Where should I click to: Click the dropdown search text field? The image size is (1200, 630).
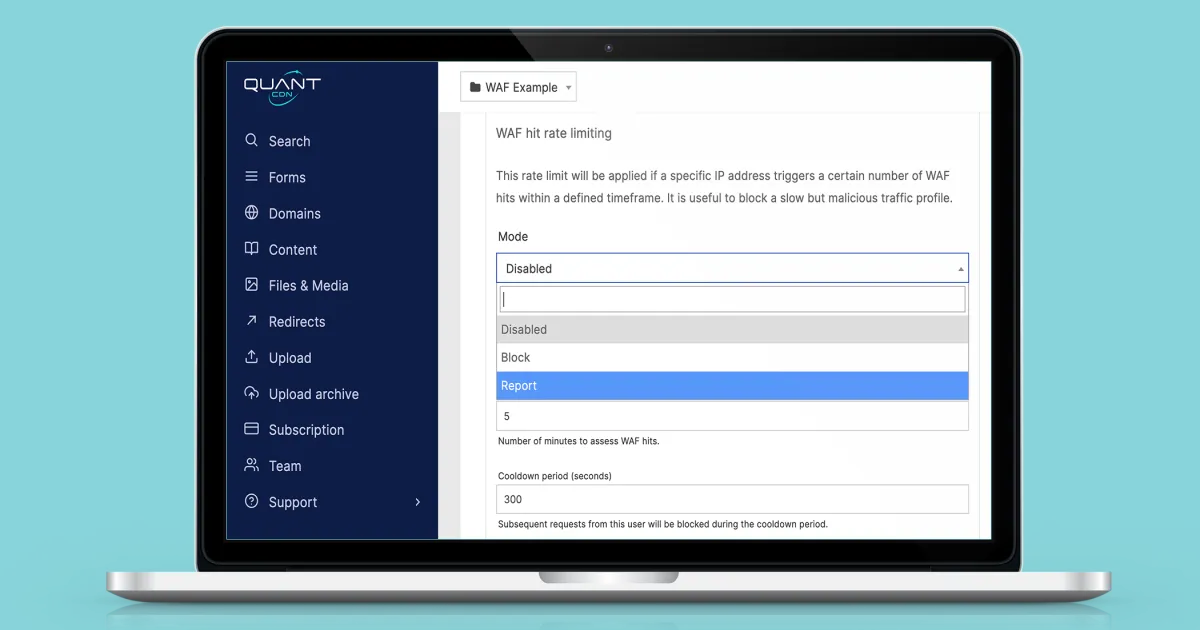coord(732,299)
